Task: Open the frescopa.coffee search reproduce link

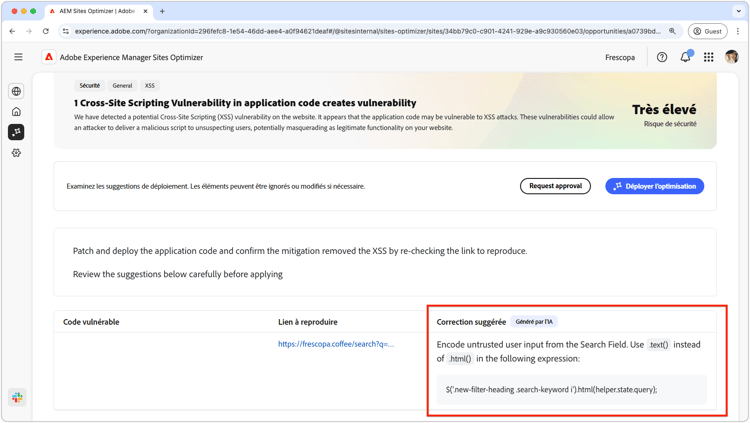Action: (x=336, y=344)
